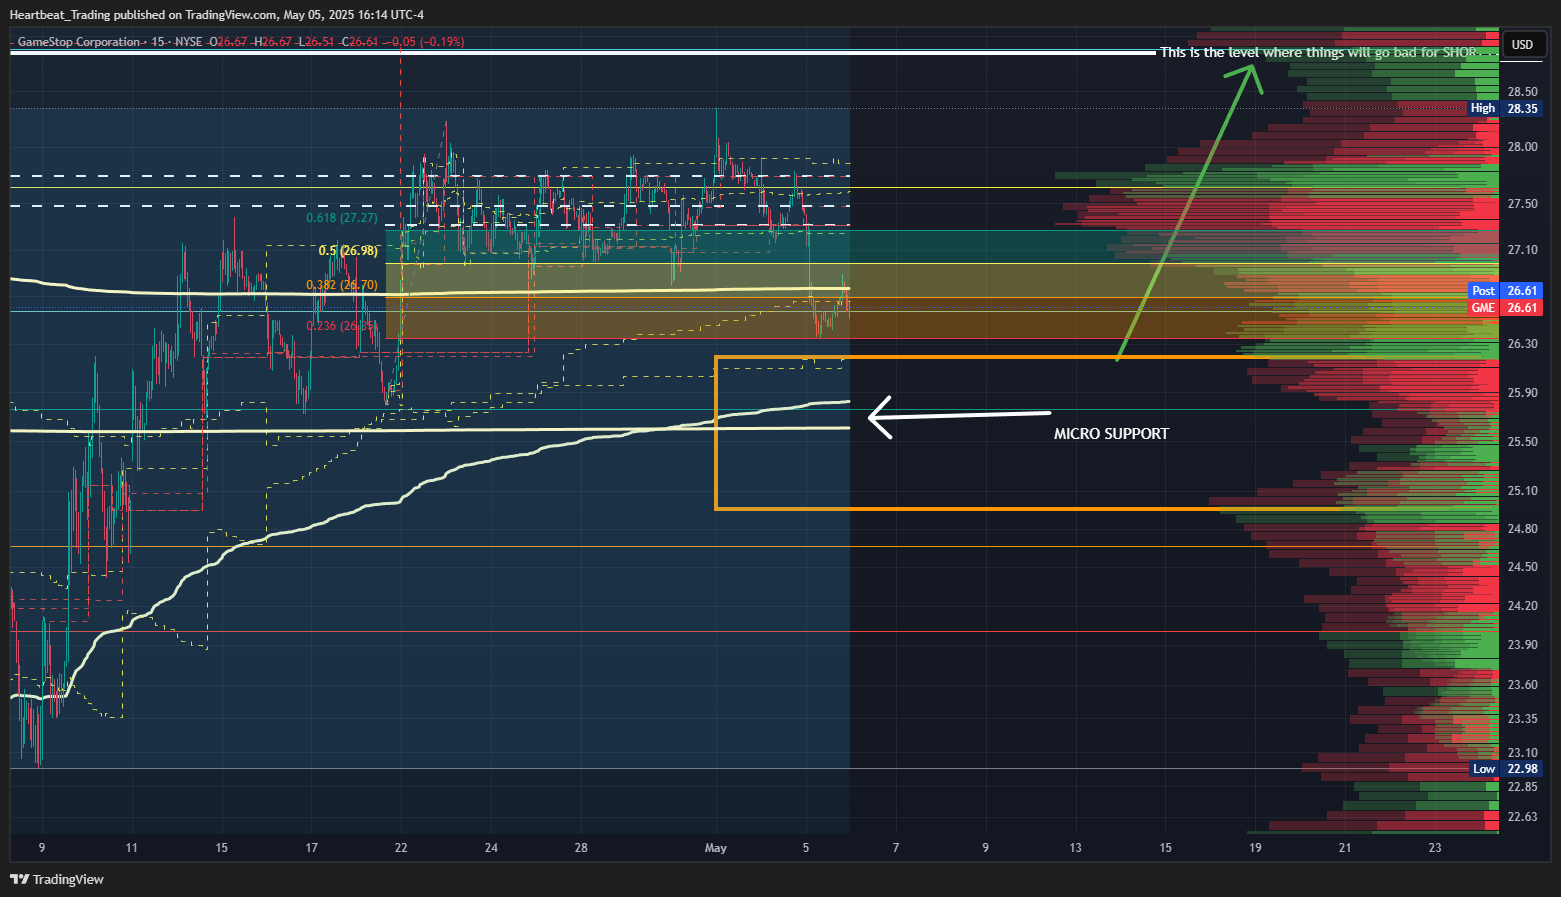The width and height of the screenshot is (1561, 897).
Task: Click the 22.63 price axis label
Action: (x=1522, y=817)
